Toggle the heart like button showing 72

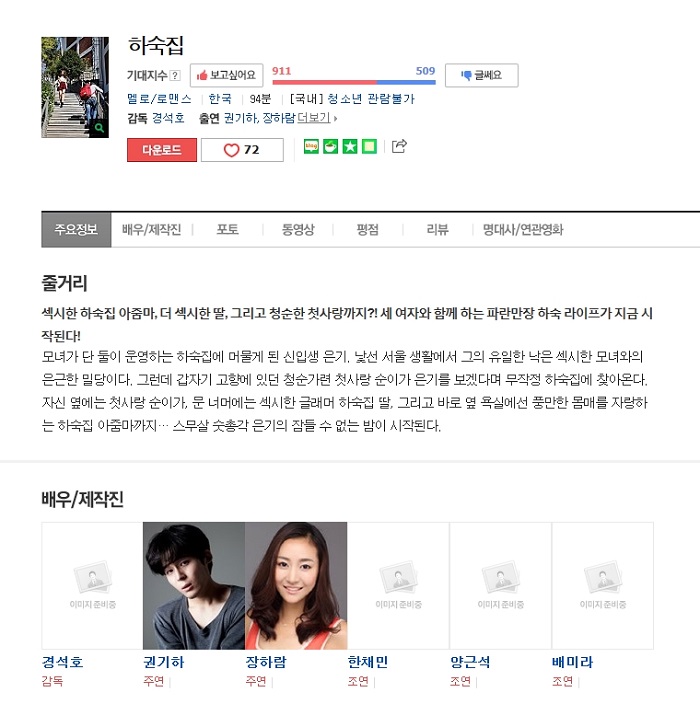click(x=242, y=150)
